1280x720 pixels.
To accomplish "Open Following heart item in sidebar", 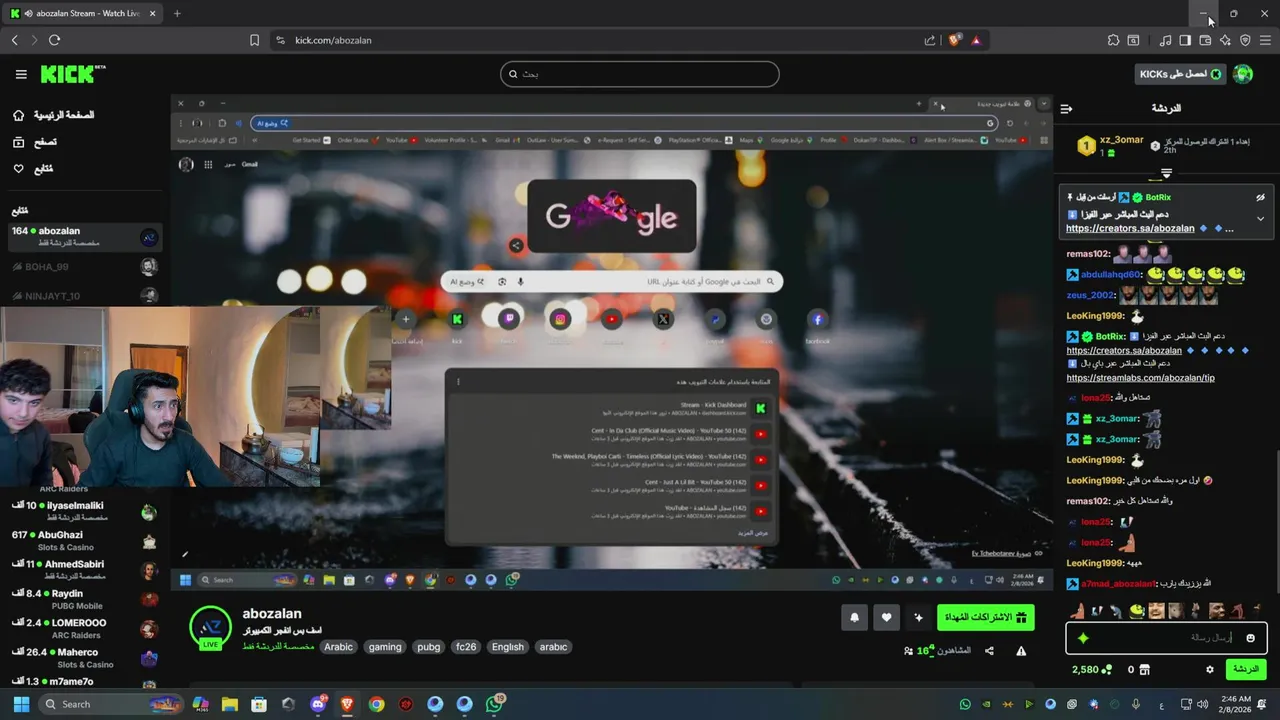I will click(32, 168).
